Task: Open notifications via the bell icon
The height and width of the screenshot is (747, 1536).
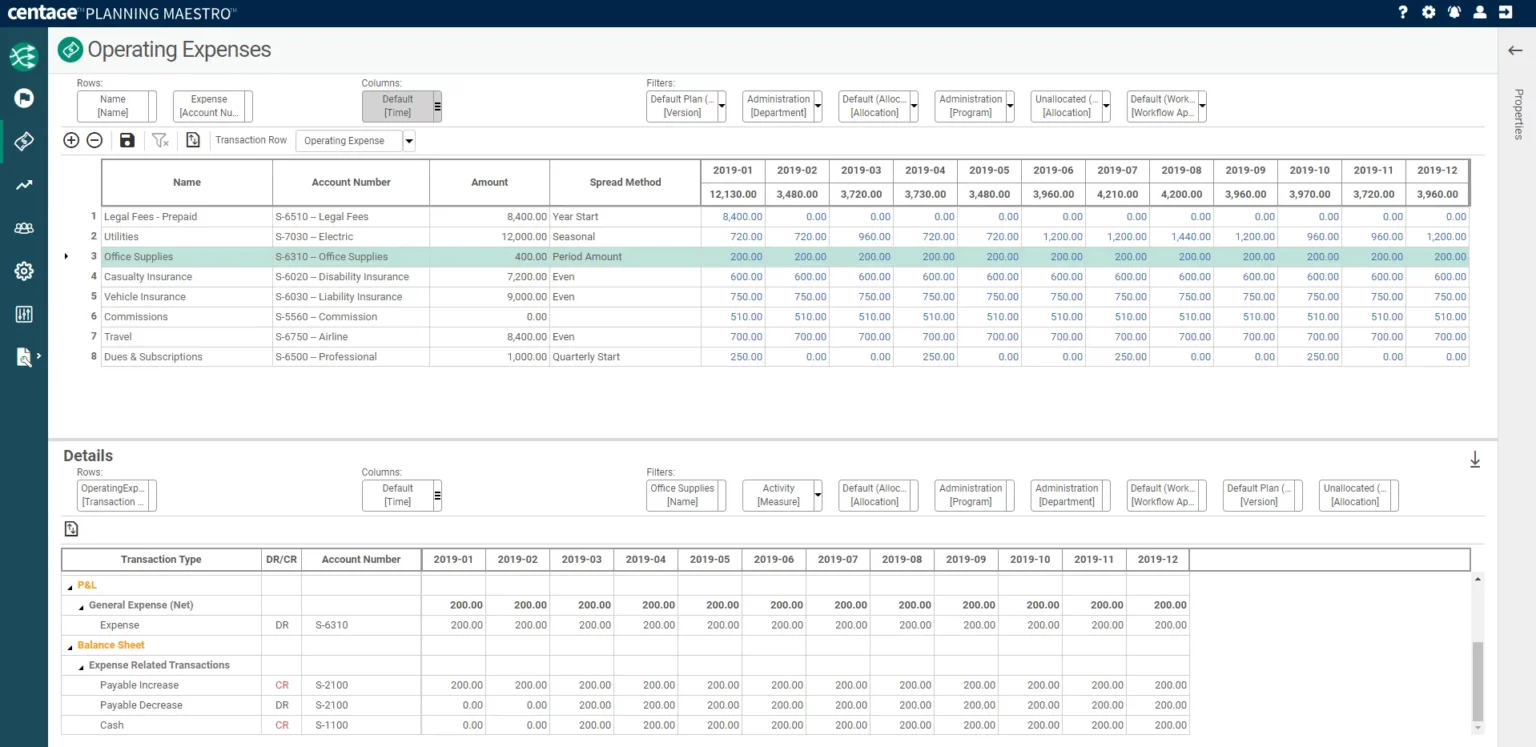Action: (1455, 12)
